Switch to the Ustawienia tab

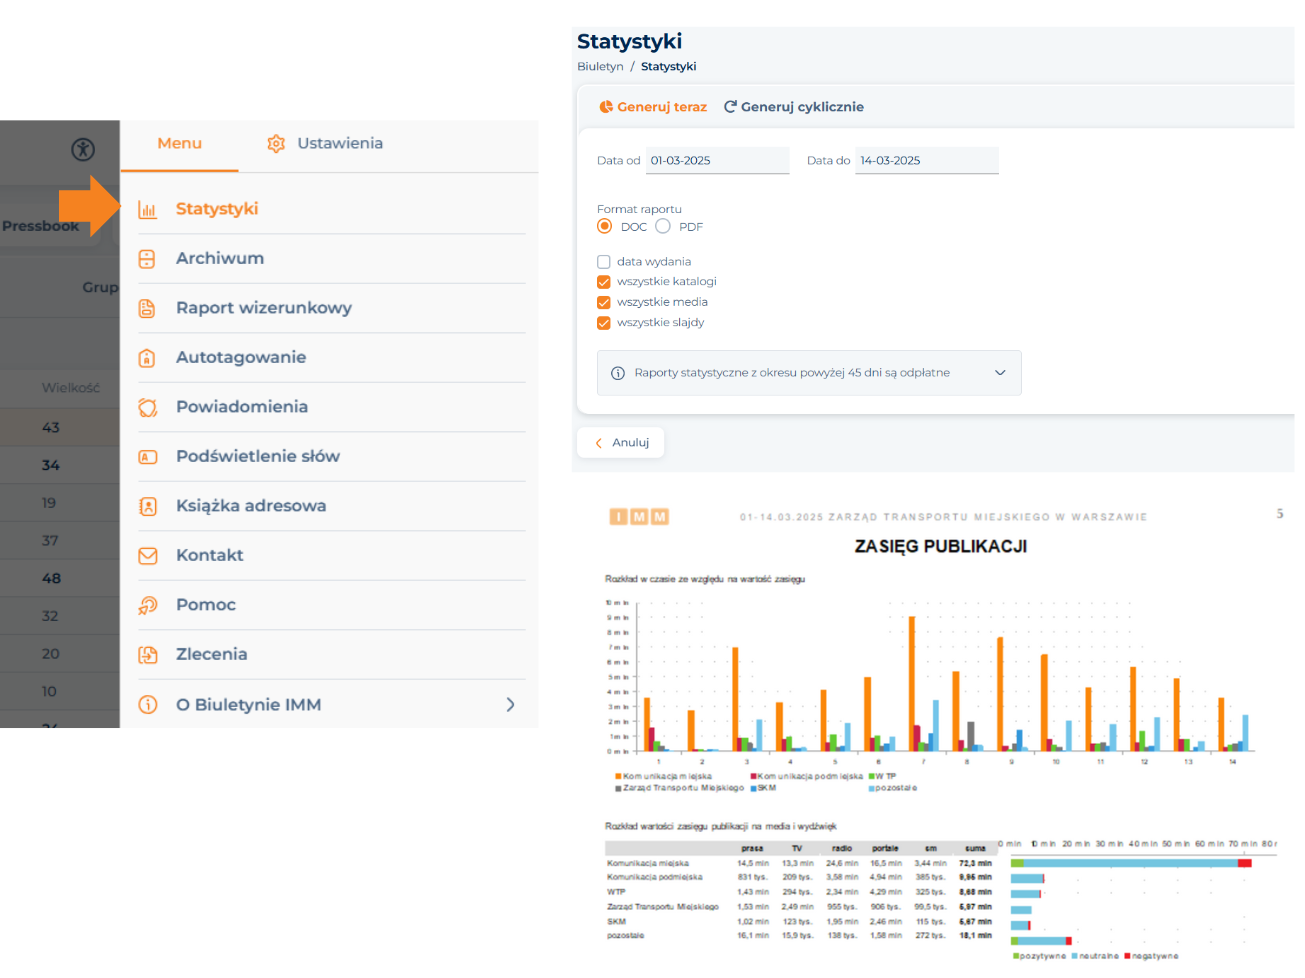324,143
